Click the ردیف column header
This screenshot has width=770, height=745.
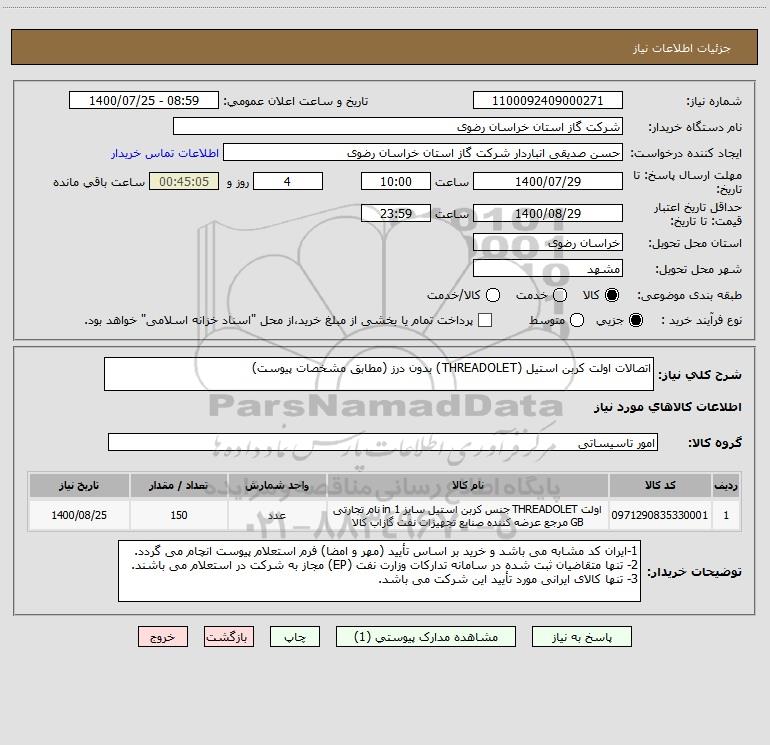point(726,485)
